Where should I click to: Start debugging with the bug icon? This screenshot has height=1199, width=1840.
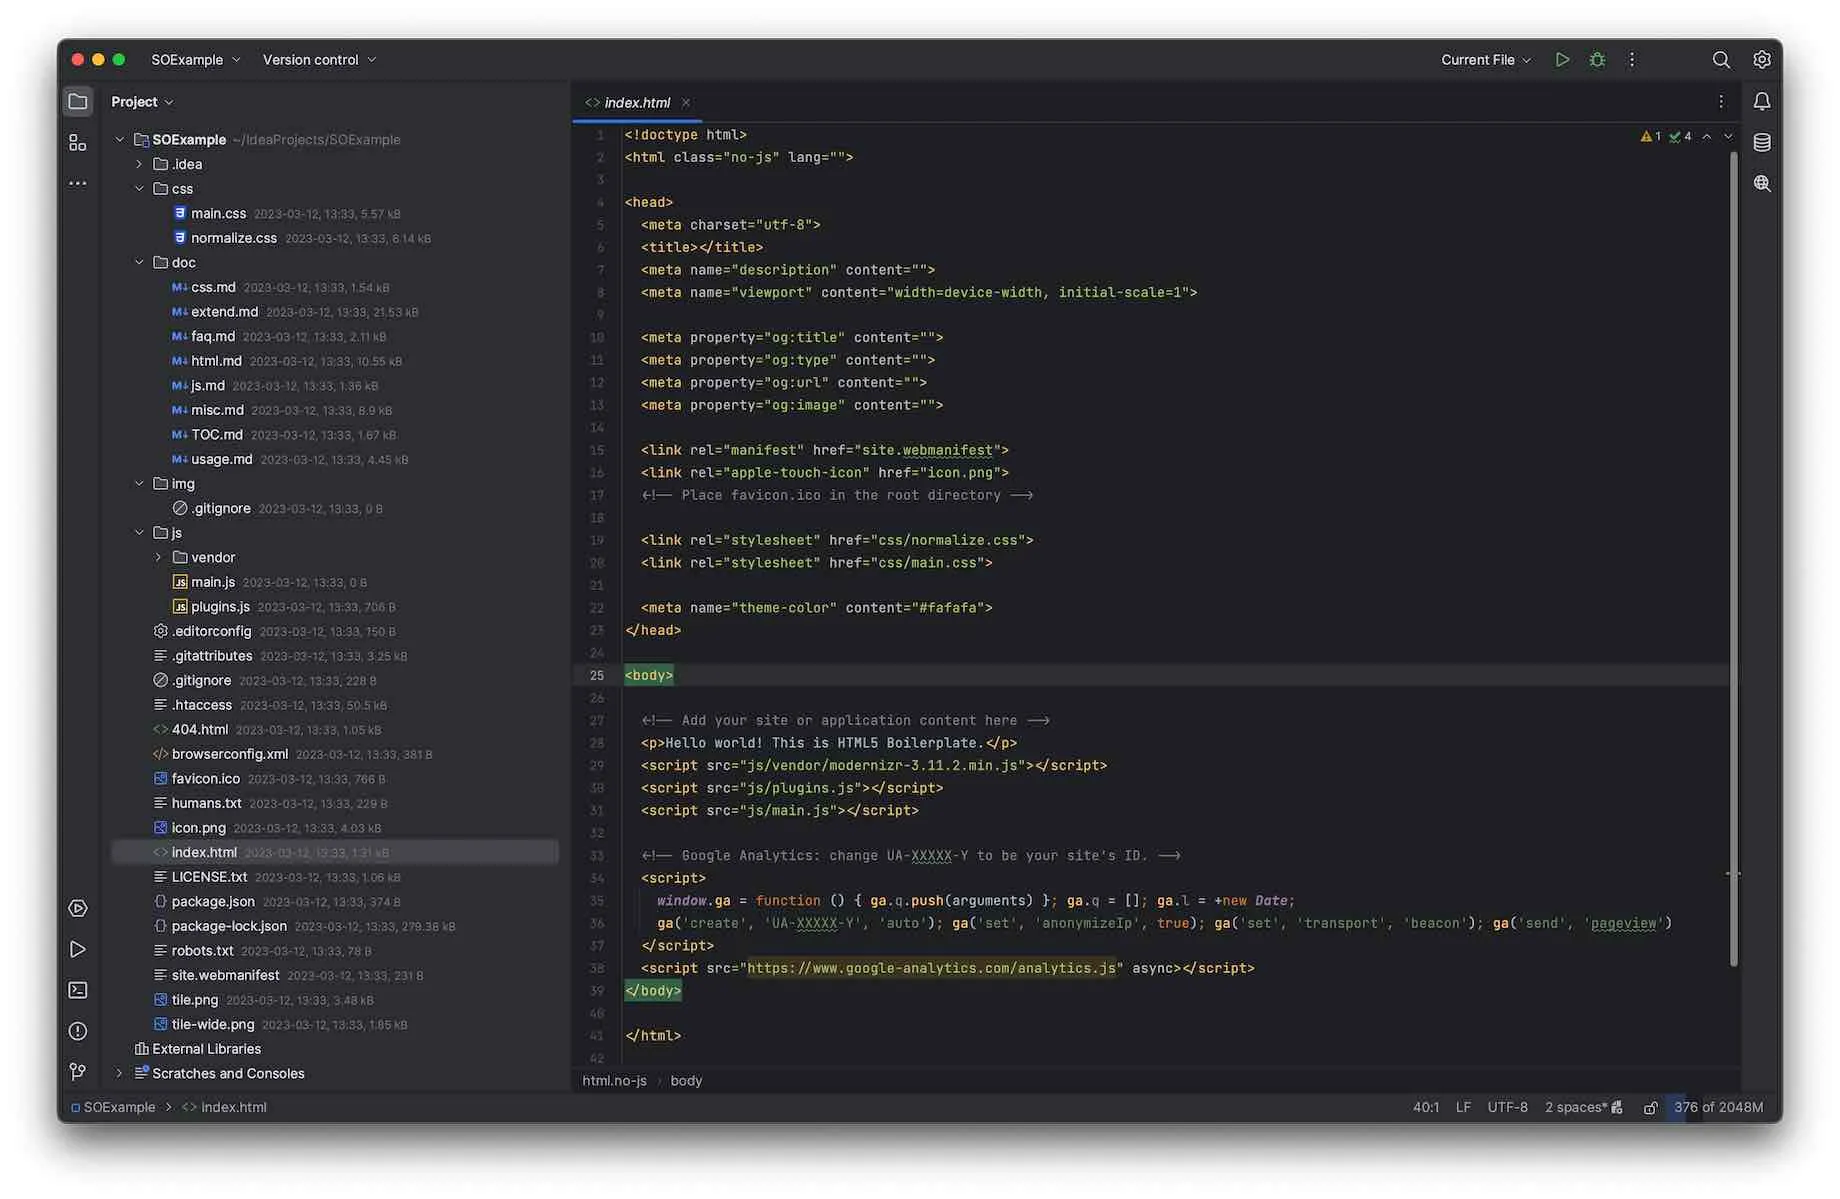1598,60
